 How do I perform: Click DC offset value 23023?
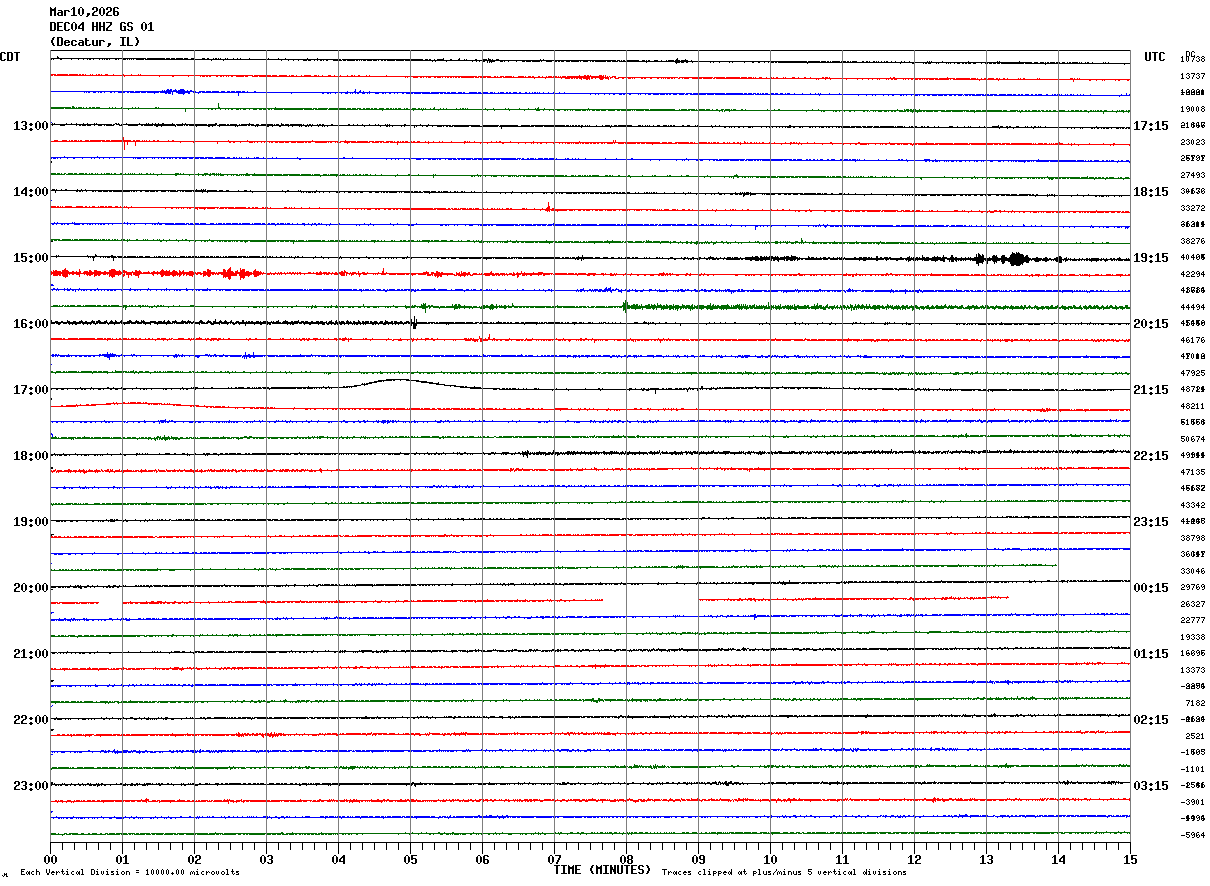(x=1192, y=143)
